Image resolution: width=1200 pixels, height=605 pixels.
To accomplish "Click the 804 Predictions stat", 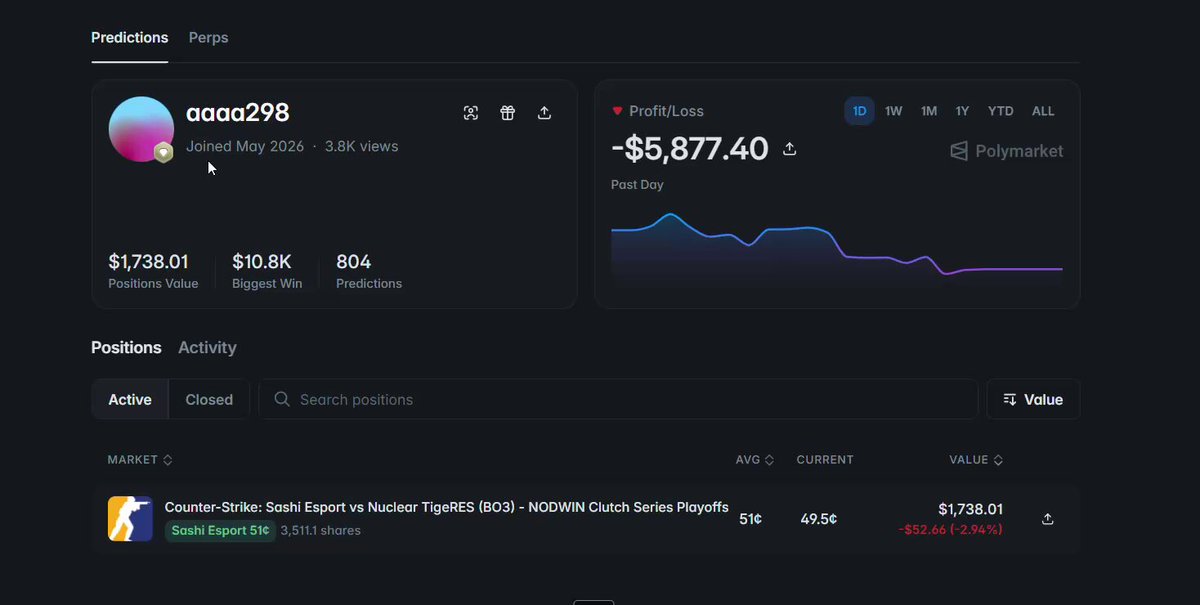I will coord(369,270).
